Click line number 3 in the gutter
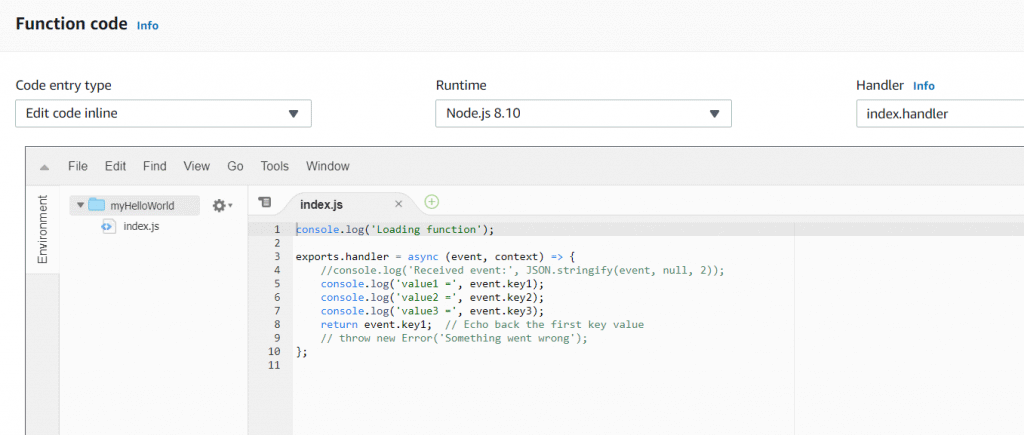Screen dimensions: 1024x435 (x=277, y=257)
